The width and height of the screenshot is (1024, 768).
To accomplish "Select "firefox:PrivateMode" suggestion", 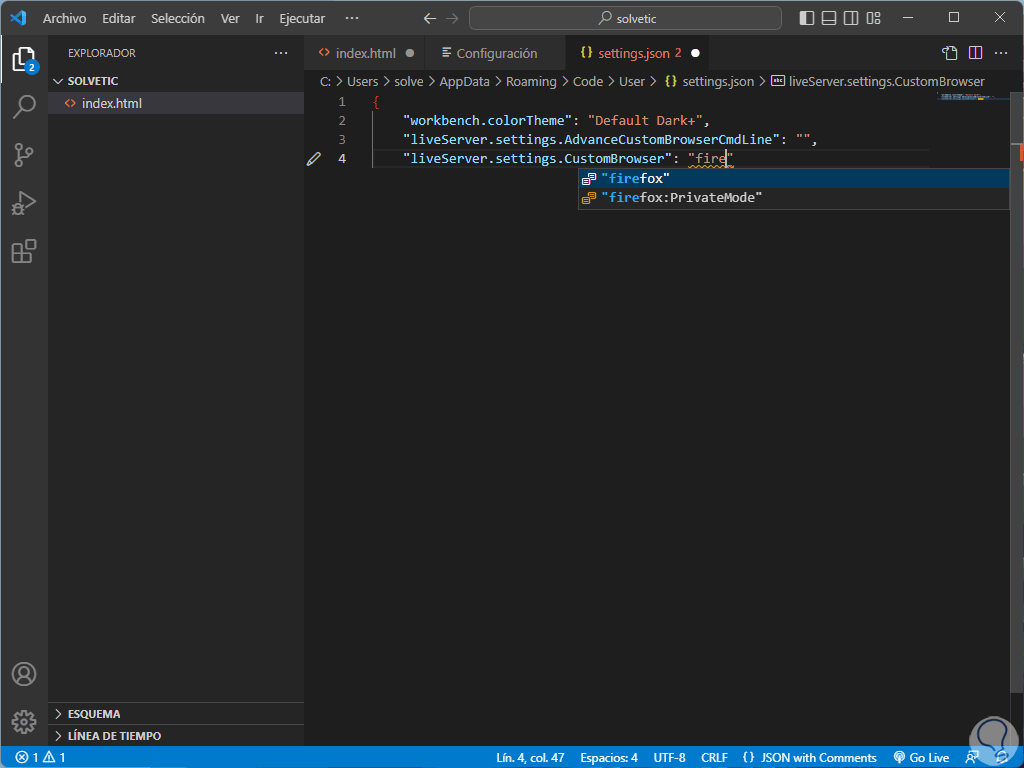I will point(681,198).
